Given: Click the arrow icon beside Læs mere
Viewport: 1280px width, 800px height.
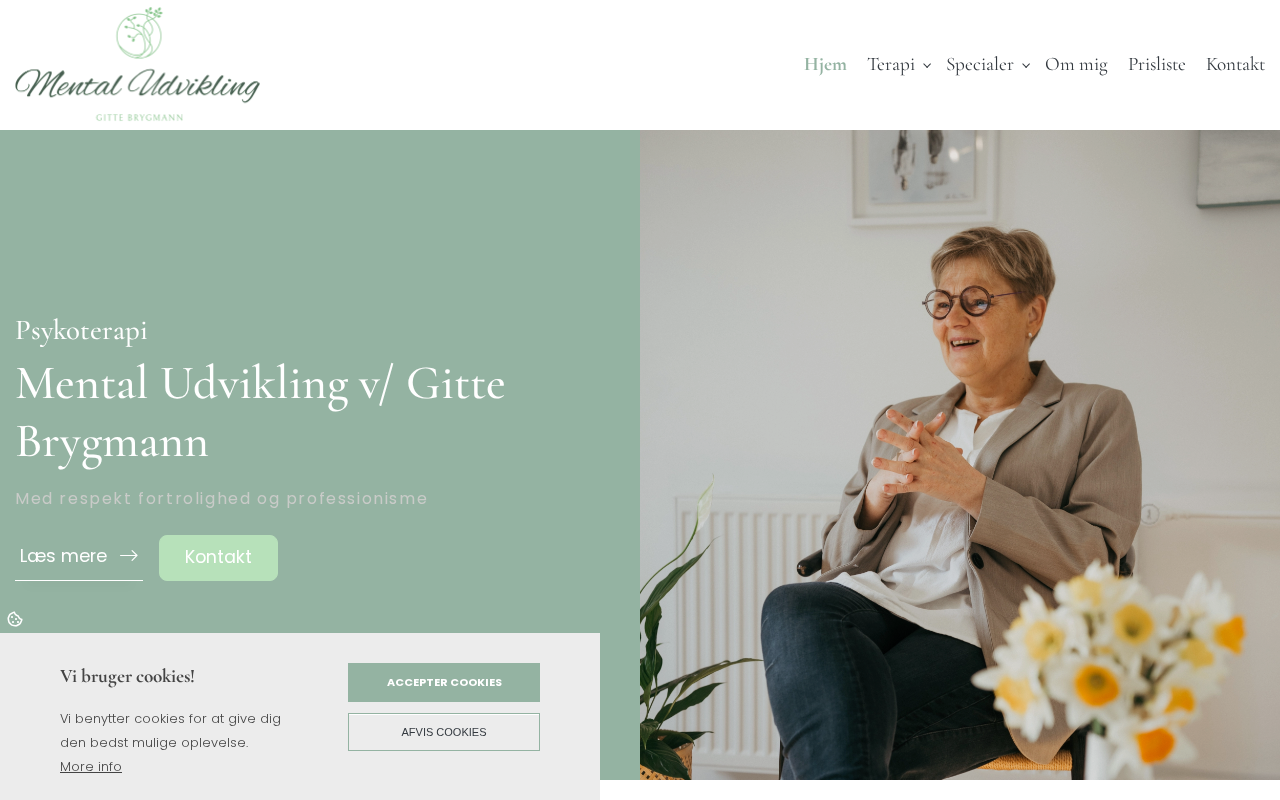Looking at the screenshot, I should [128, 556].
